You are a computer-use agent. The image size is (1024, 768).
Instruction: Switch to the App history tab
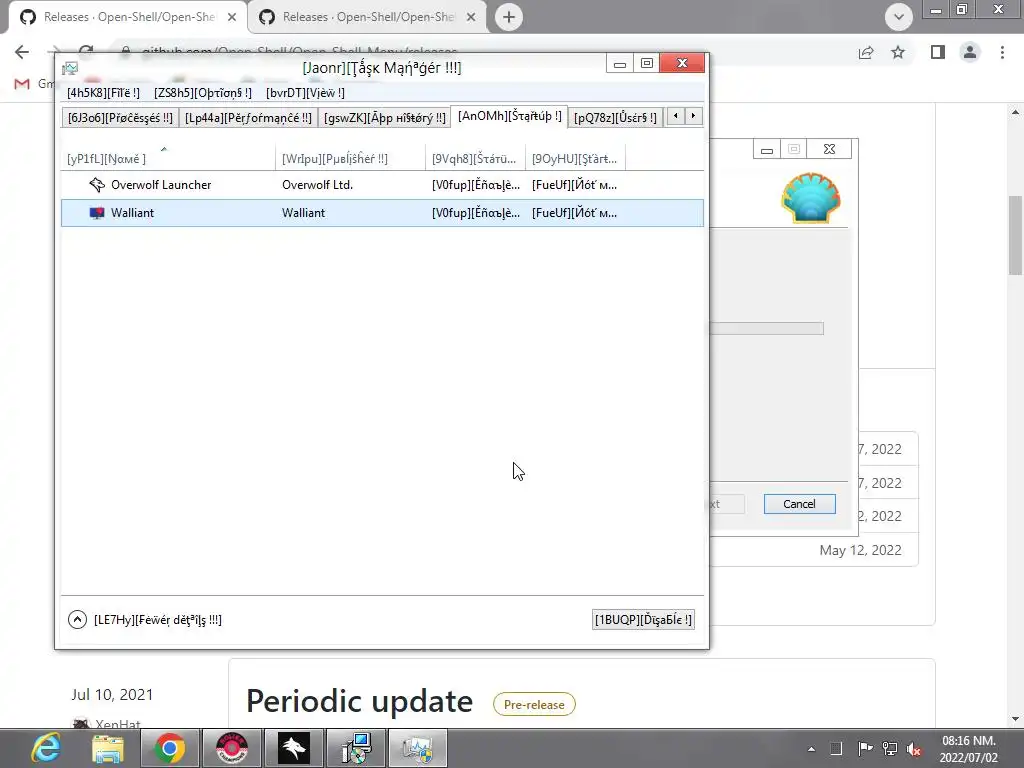click(x=385, y=118)
